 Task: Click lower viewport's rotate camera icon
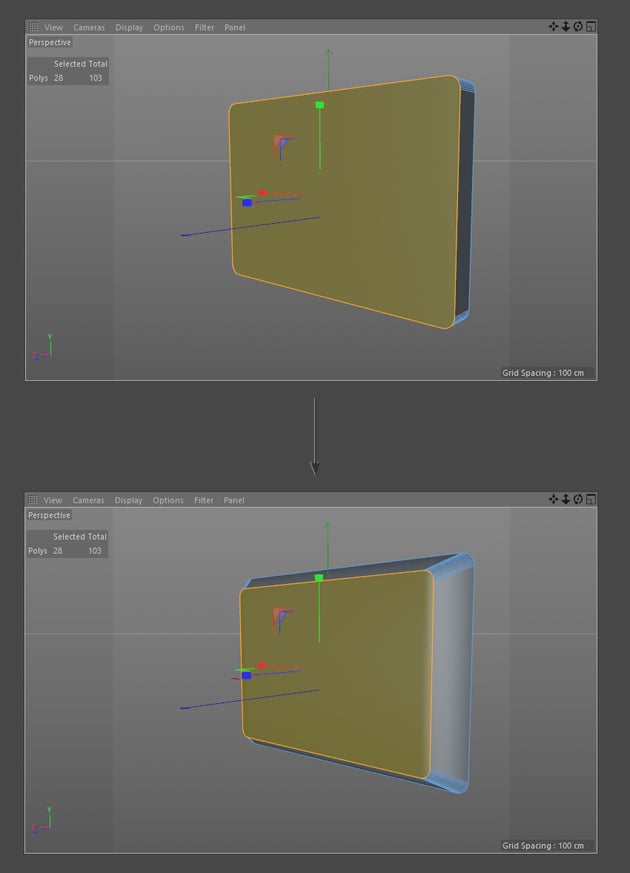coord(578,499)
